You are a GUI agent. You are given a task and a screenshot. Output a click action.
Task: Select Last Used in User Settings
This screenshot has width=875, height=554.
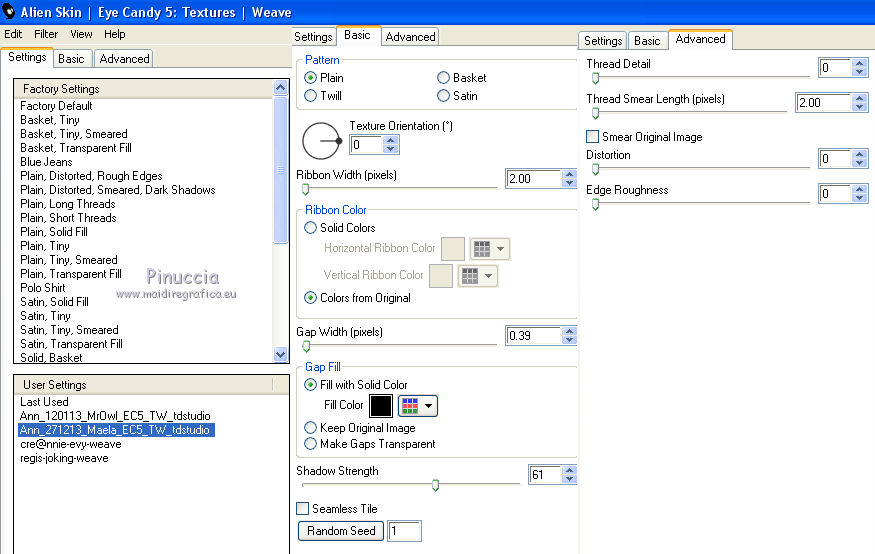(44, 402)
